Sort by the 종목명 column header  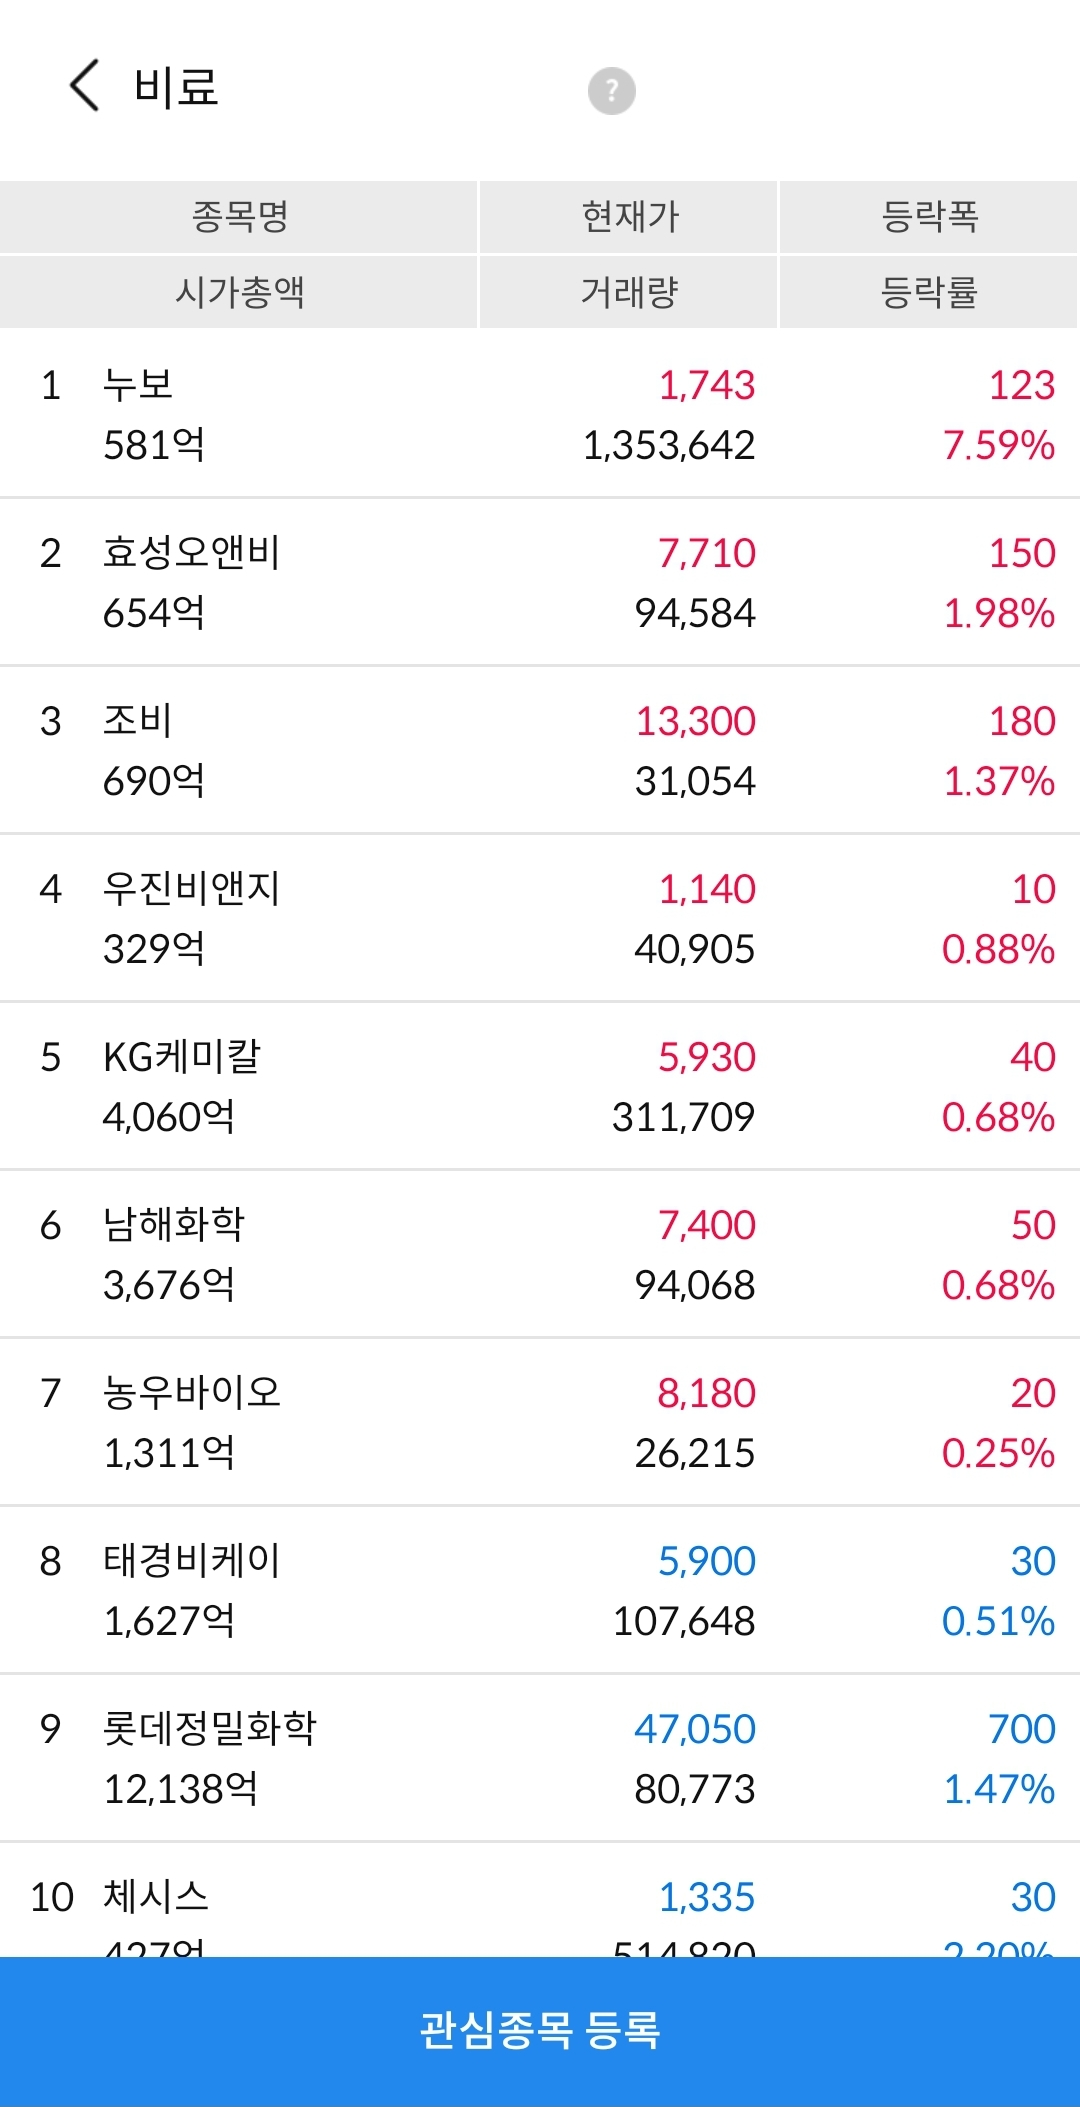tap(239, 216)
